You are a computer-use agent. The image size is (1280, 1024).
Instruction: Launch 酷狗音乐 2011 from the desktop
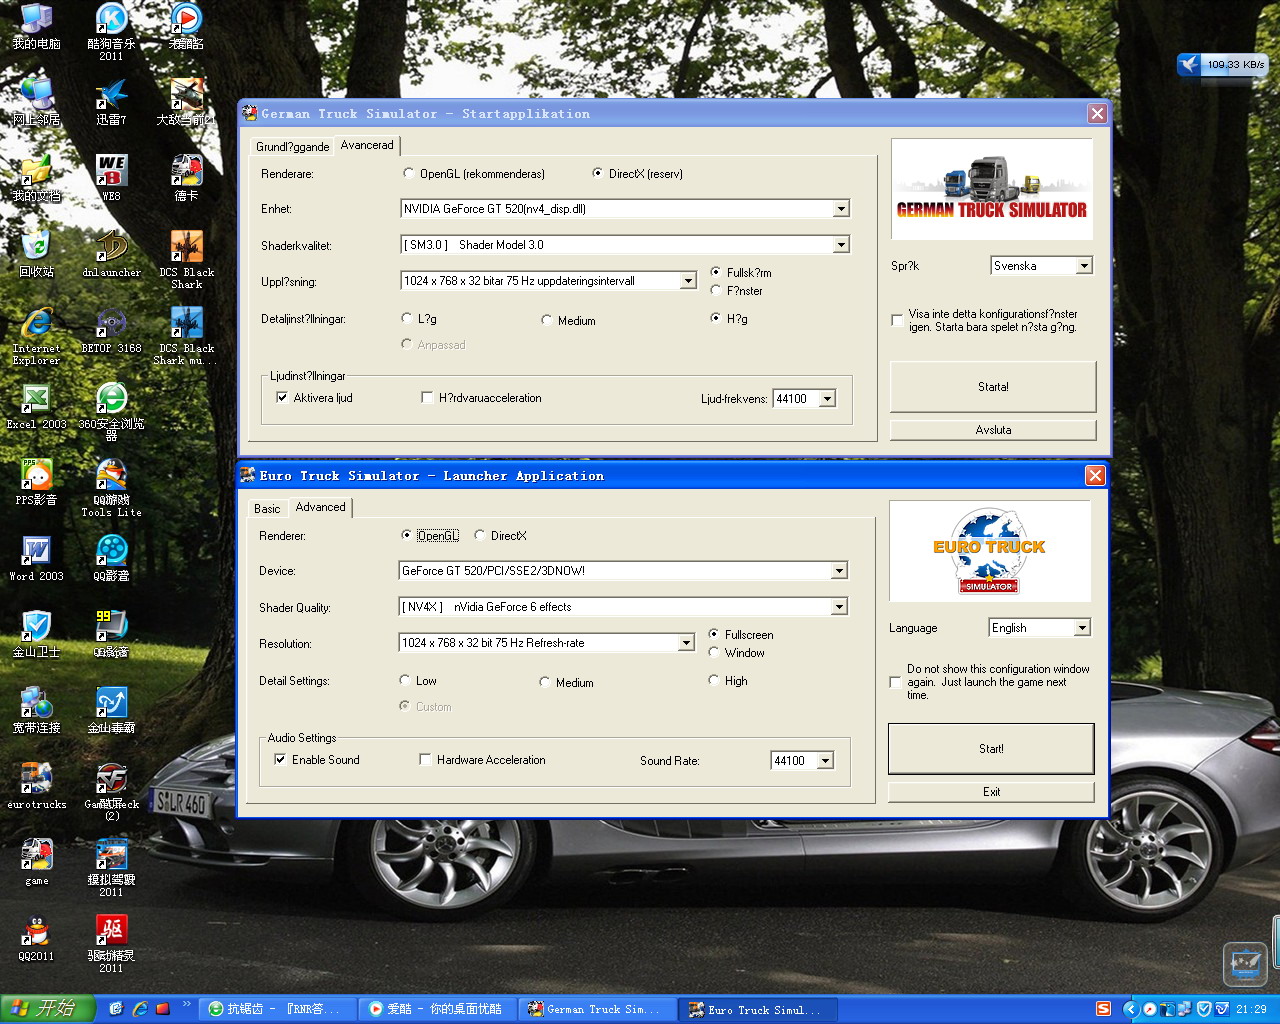(x=111, y=31)
